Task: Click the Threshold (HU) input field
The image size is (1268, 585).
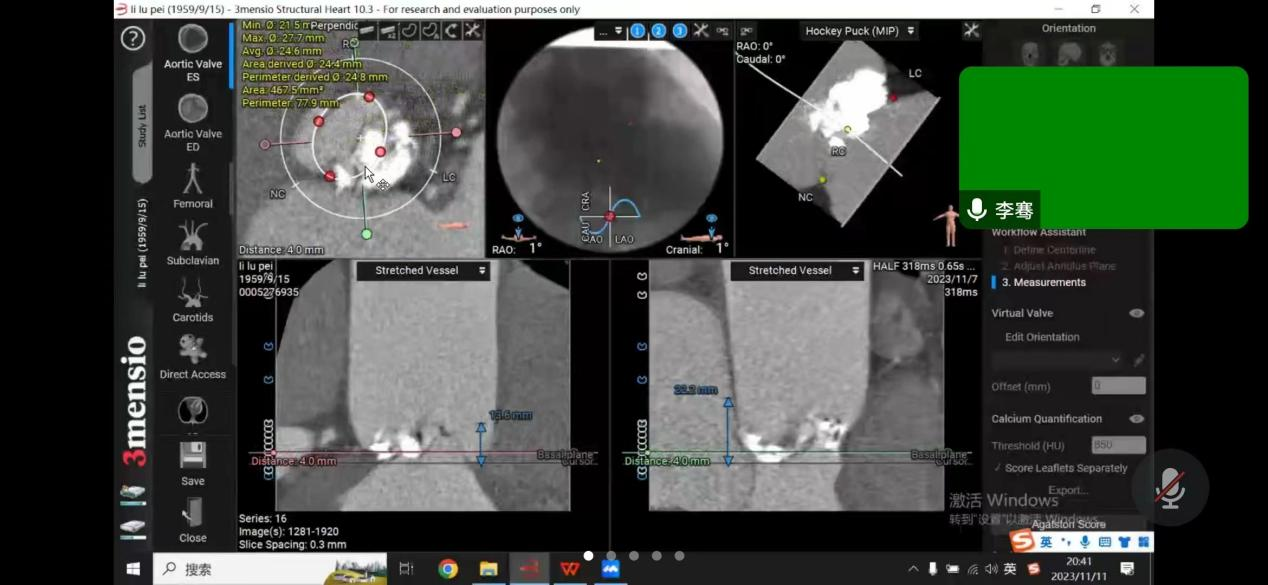Action: (1118, 446)
